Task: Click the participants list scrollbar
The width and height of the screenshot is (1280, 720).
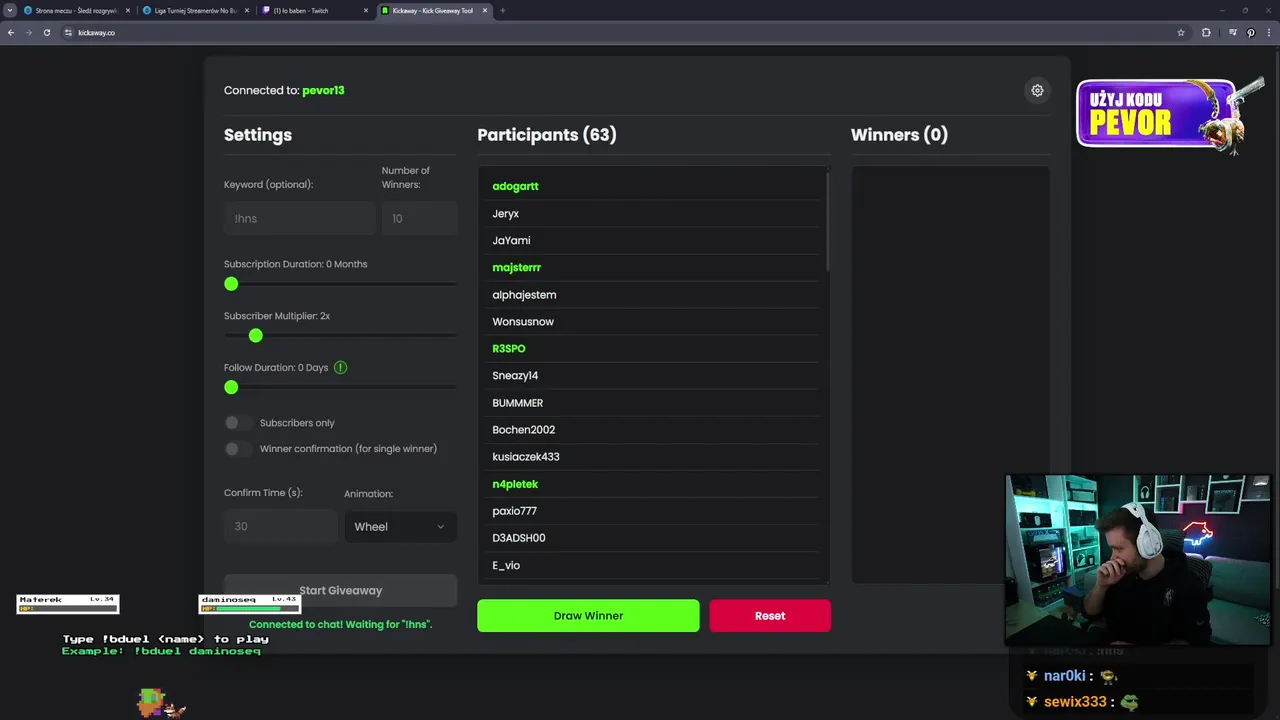Action: tap(827, 220)
